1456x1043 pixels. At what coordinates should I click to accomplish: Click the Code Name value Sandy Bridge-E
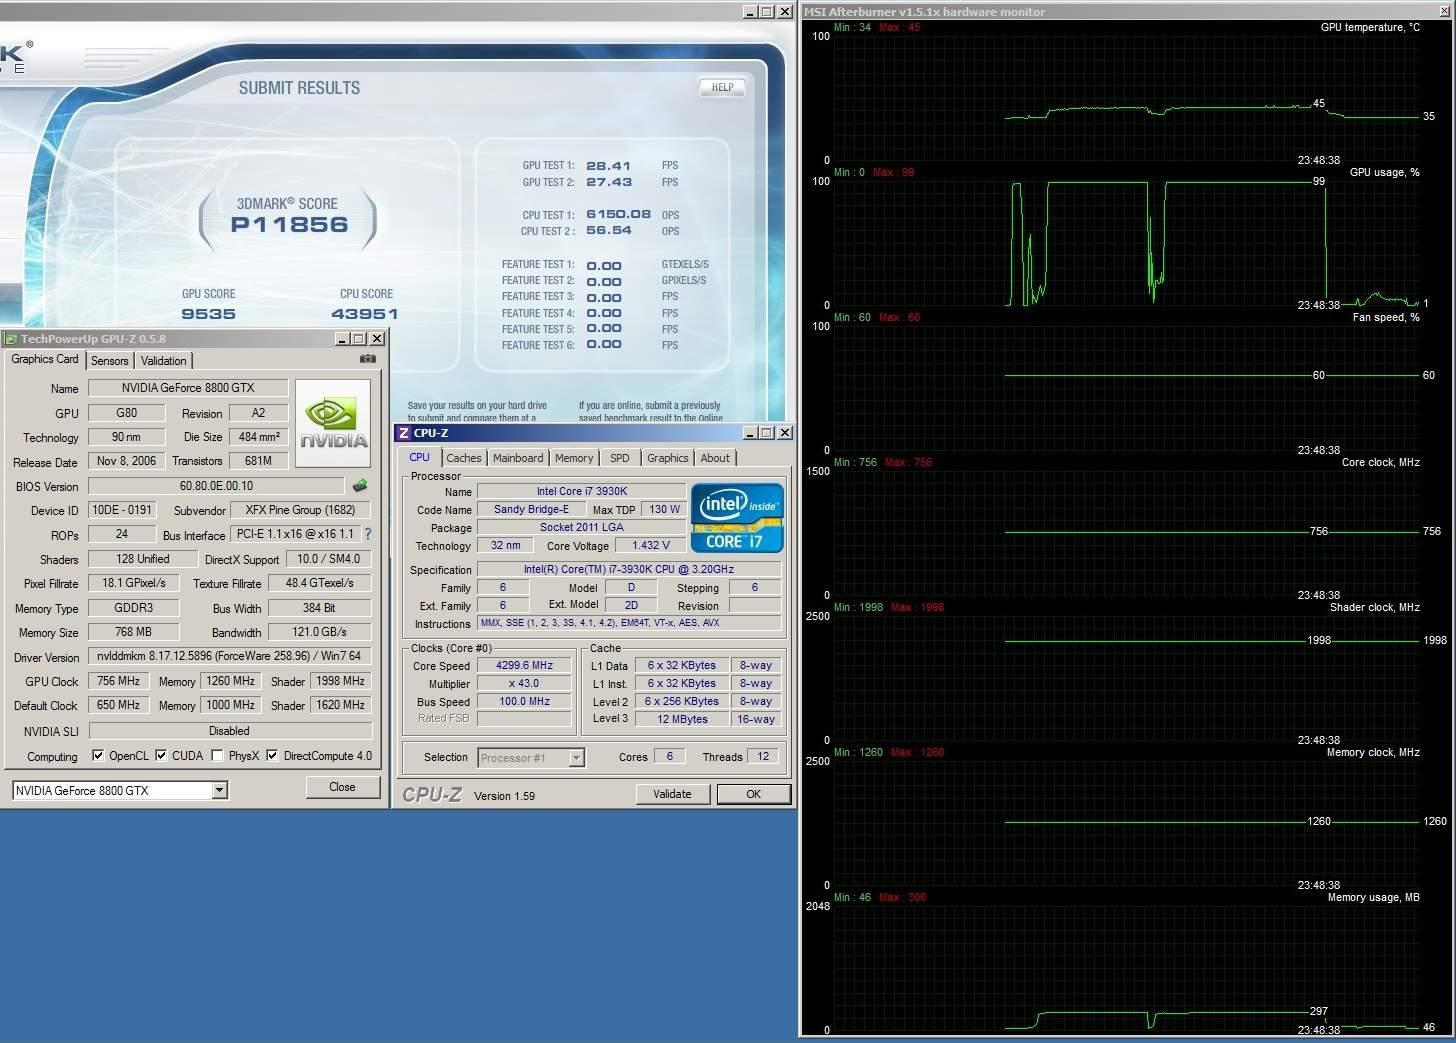coord(531,509)
